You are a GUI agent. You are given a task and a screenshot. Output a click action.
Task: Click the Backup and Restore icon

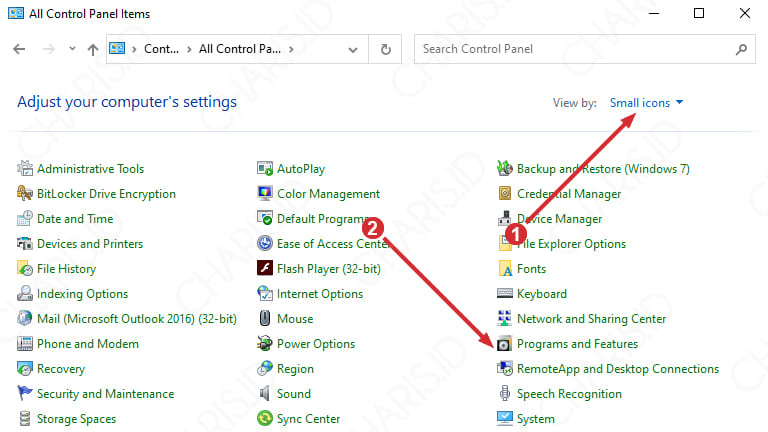(x=505, y=168)
